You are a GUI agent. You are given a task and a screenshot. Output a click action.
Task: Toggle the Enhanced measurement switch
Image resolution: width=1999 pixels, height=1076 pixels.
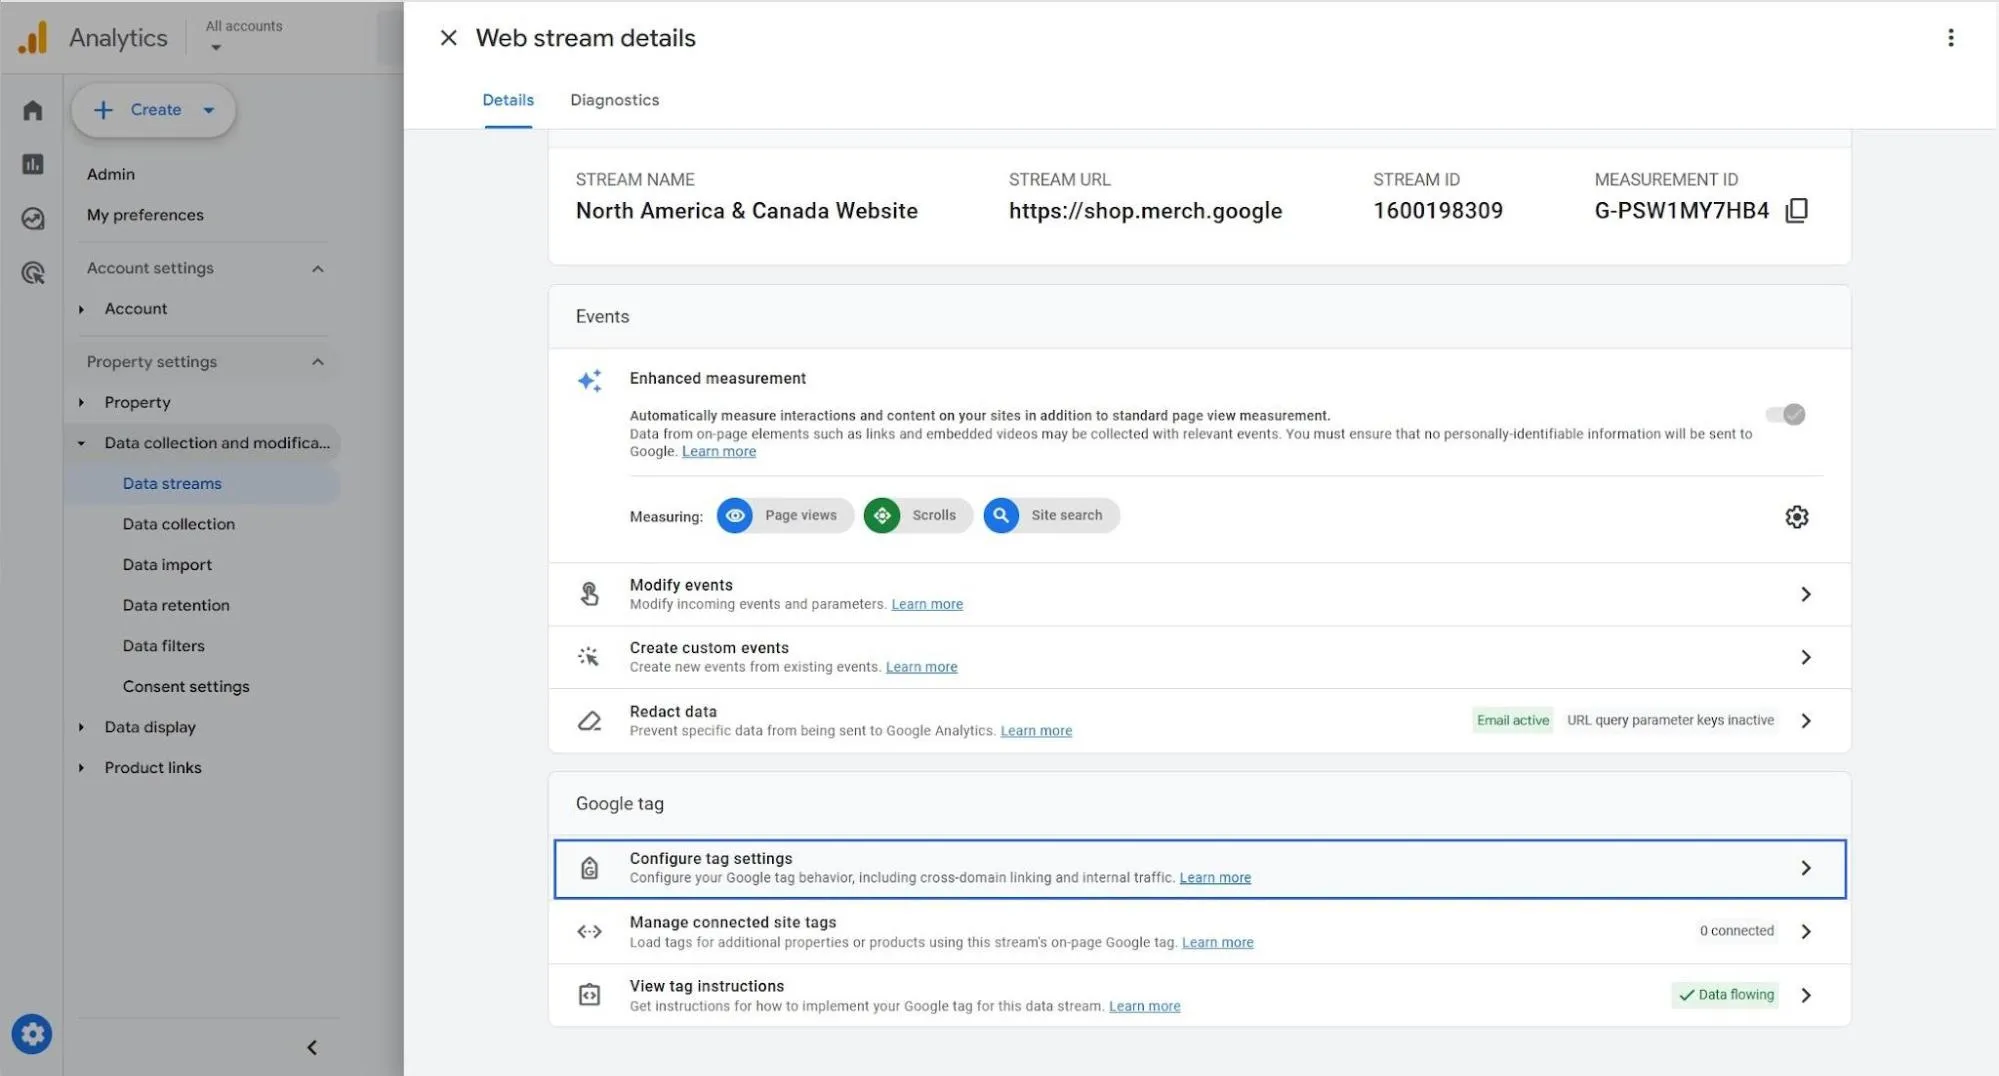(1785, 414)
